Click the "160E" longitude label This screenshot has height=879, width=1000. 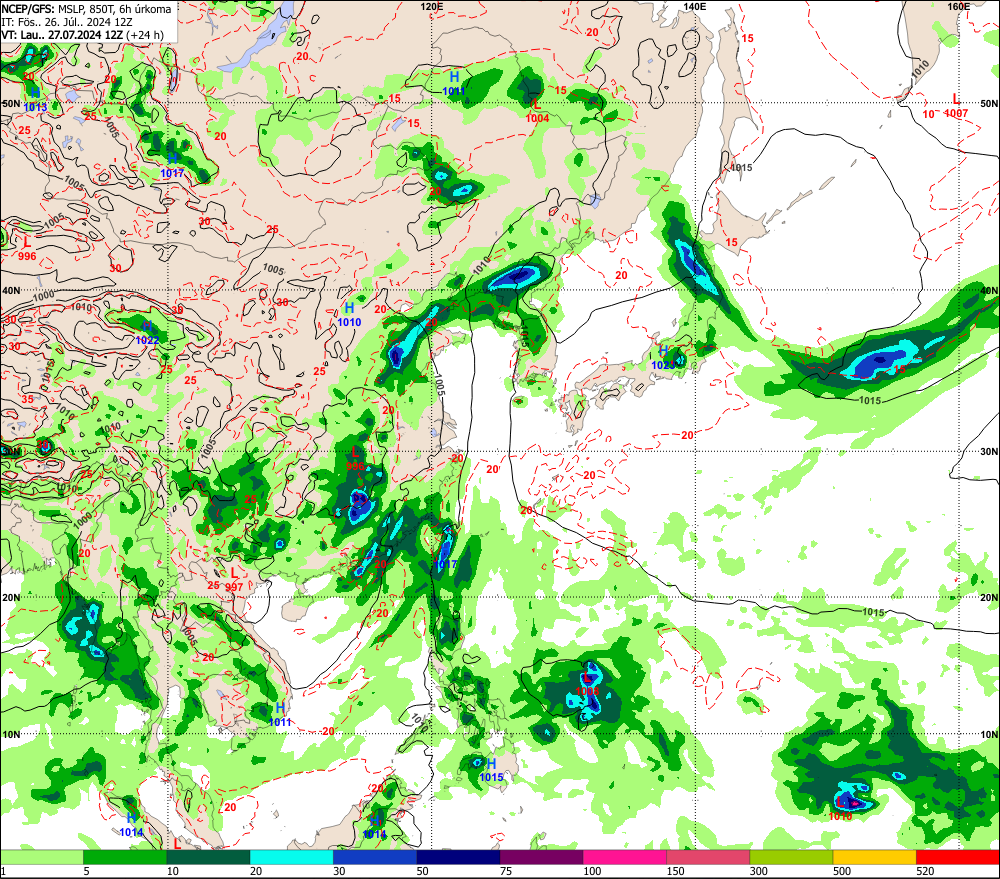click(959, 6)
